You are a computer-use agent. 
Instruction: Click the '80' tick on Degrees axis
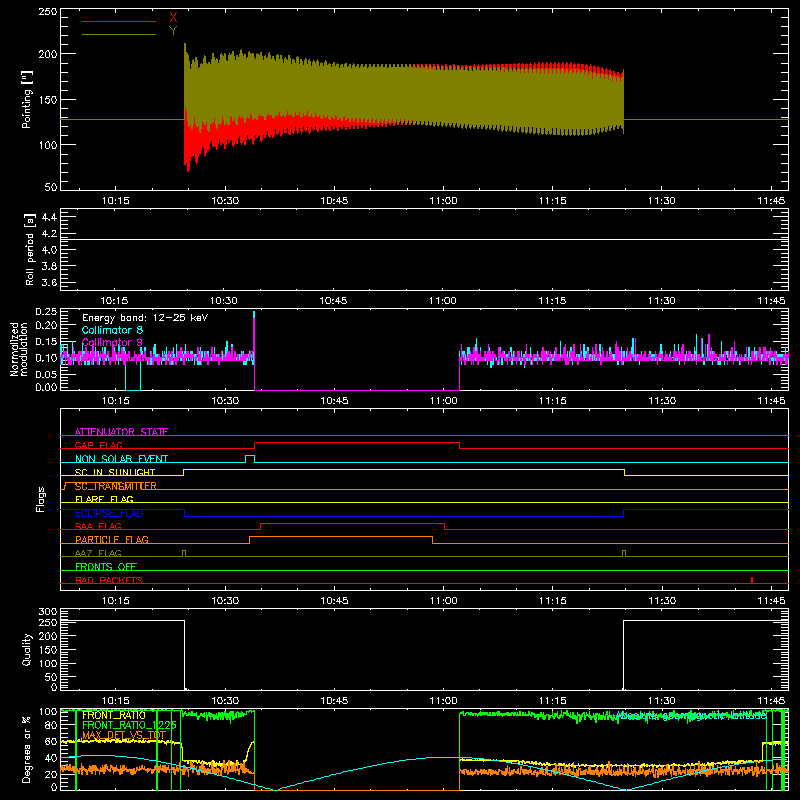[x=51, y=725]
